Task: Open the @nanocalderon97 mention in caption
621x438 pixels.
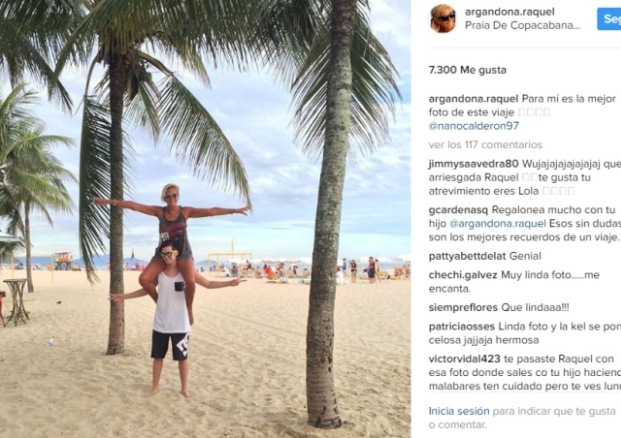Action: [473, 126]
